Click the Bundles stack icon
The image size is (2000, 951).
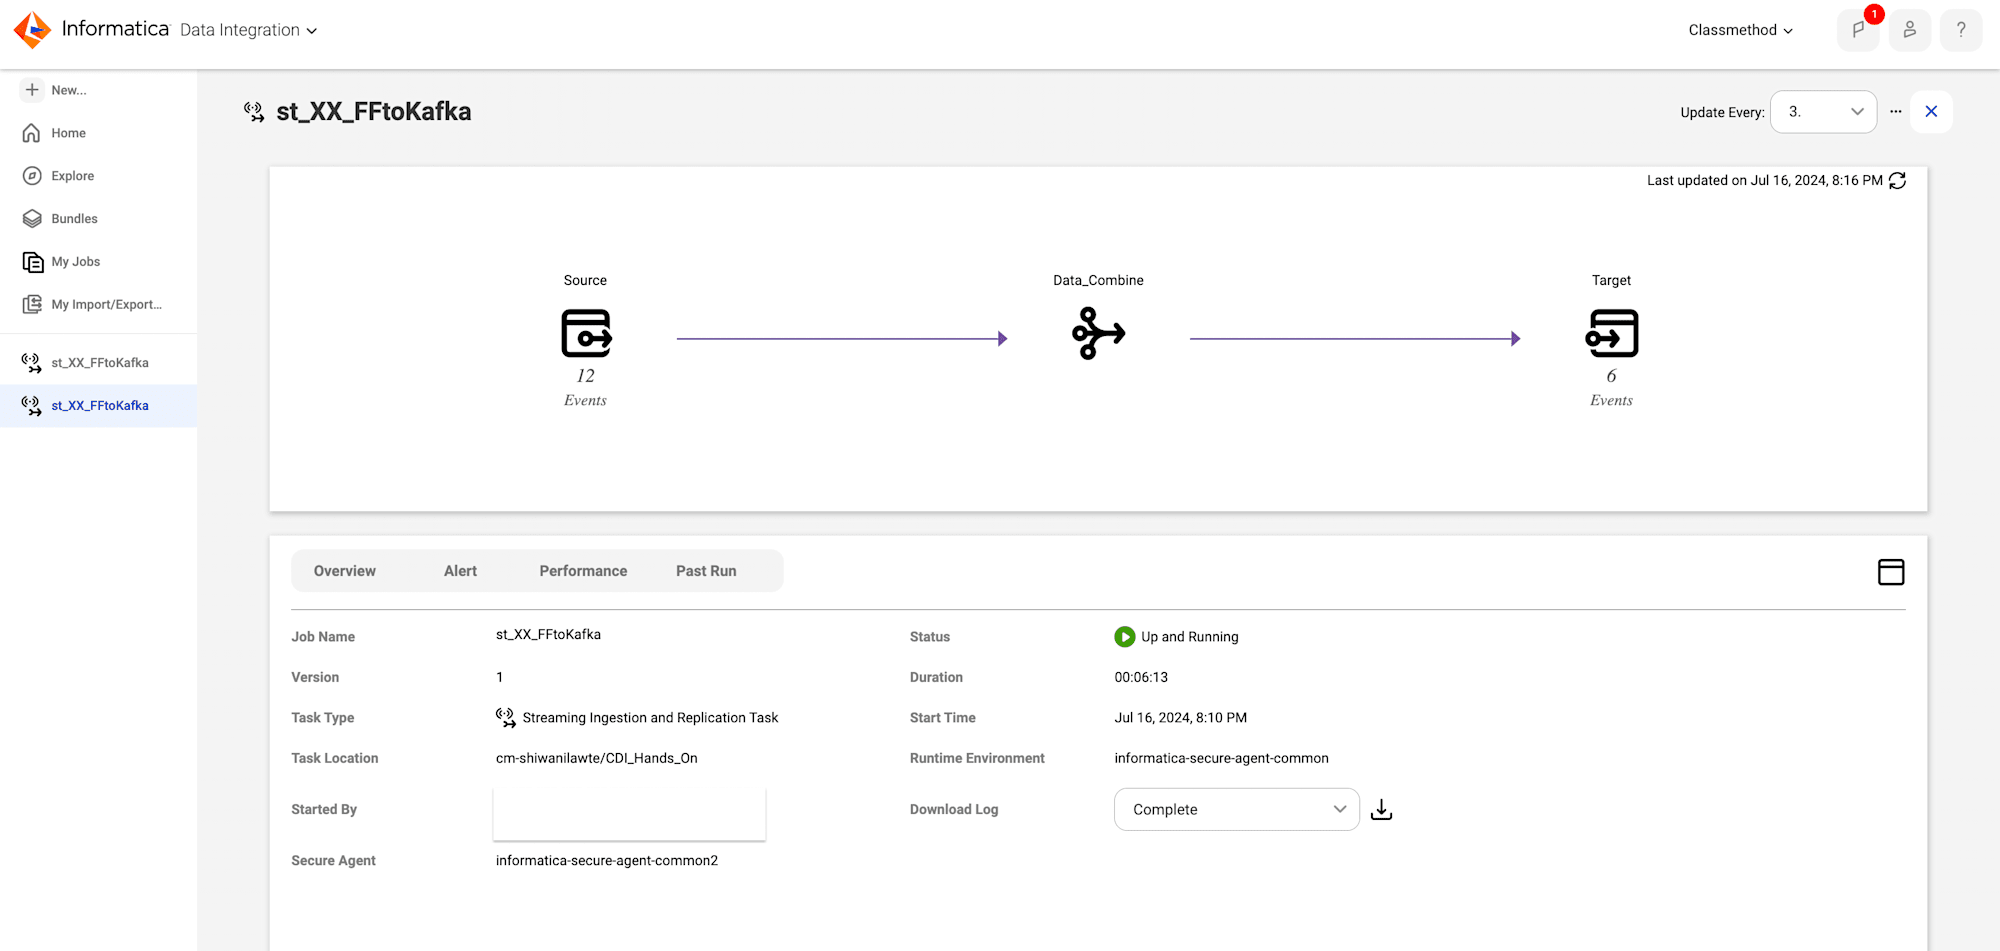pyautogui.click(x=32, y=219)
